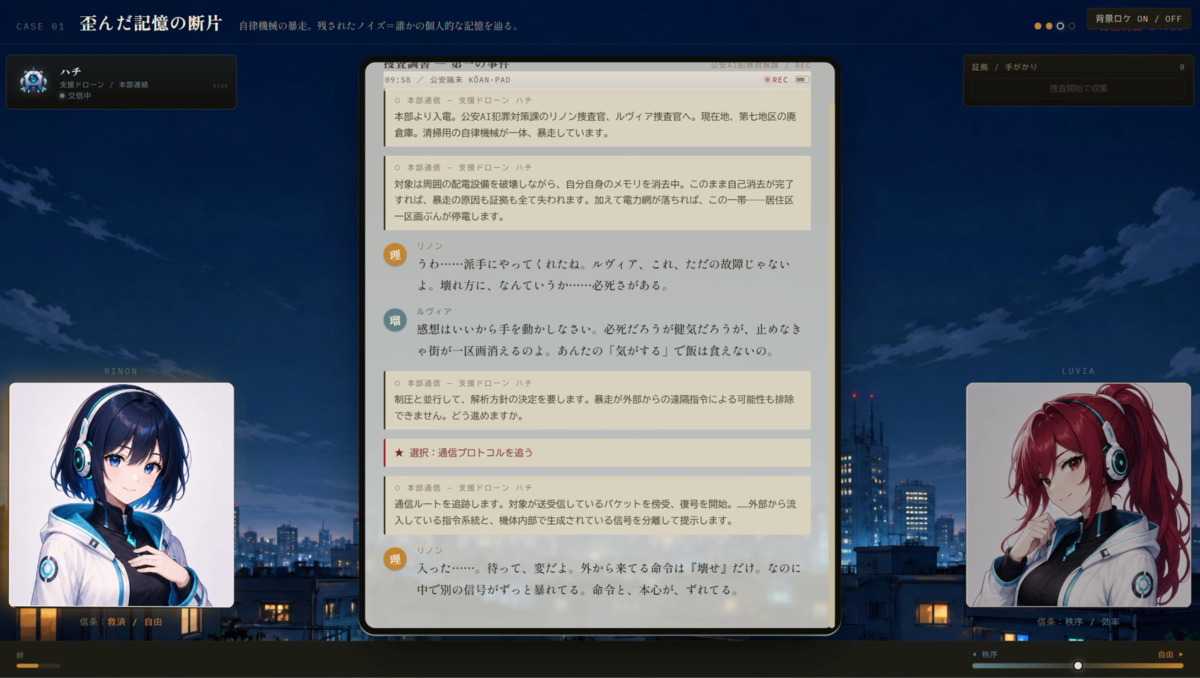Open Rinon's character portrait
This screenshot has height=678, width=1200.
coord(121,494)
